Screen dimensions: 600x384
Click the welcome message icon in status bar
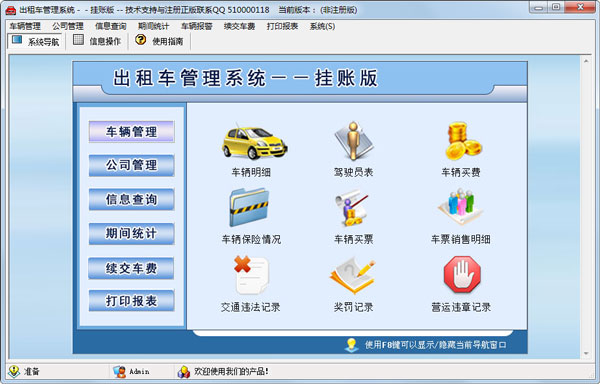pyautogui.click(x=184, y=371)
